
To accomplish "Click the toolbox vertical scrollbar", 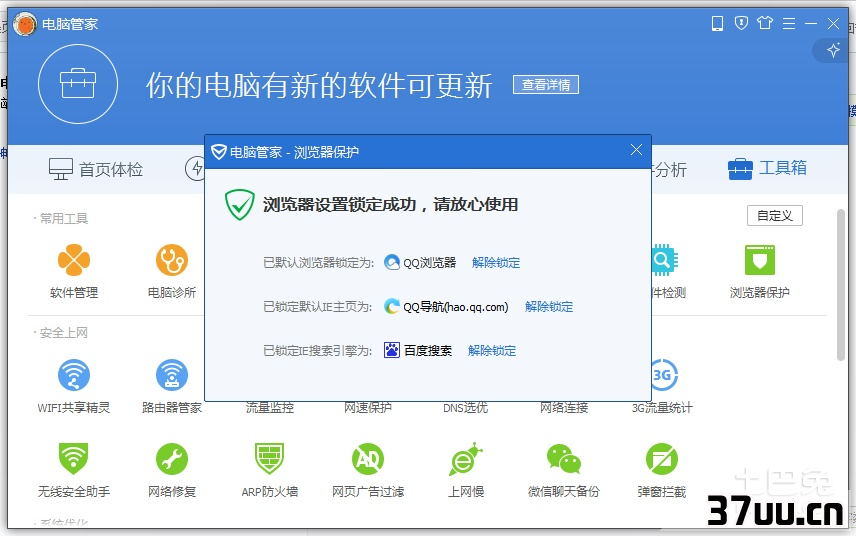I will (841, 284).
